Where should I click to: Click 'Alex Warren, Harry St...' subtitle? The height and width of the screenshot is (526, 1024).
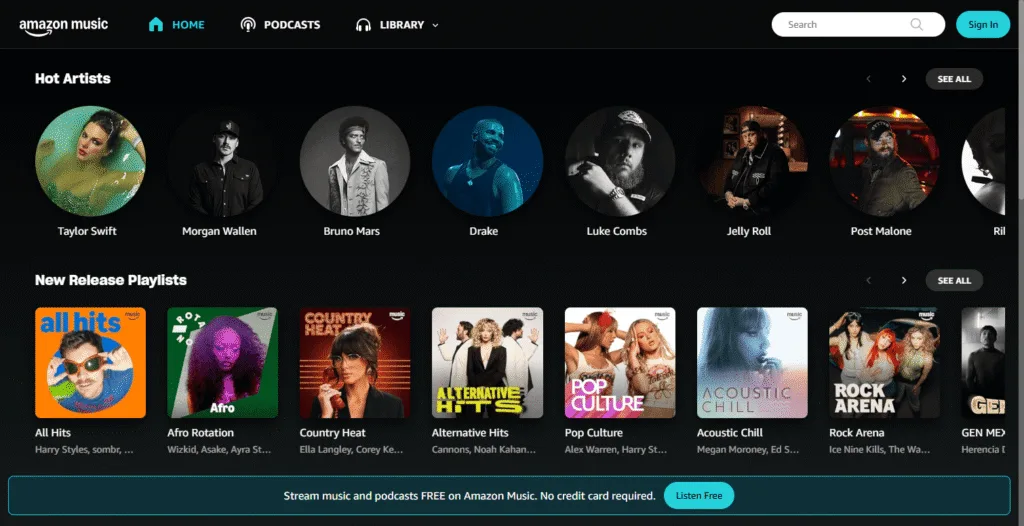coord(616,450)
